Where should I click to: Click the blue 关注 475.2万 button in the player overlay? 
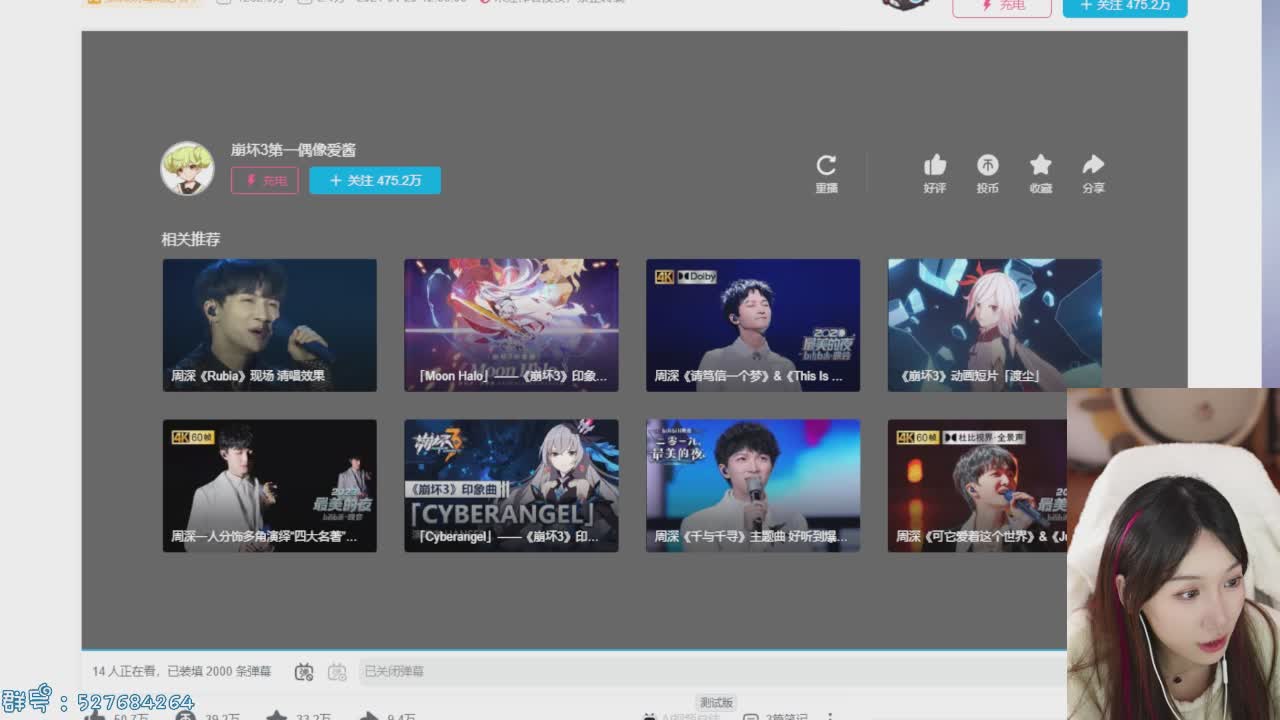pyautogui.click(x=375, y=180)
